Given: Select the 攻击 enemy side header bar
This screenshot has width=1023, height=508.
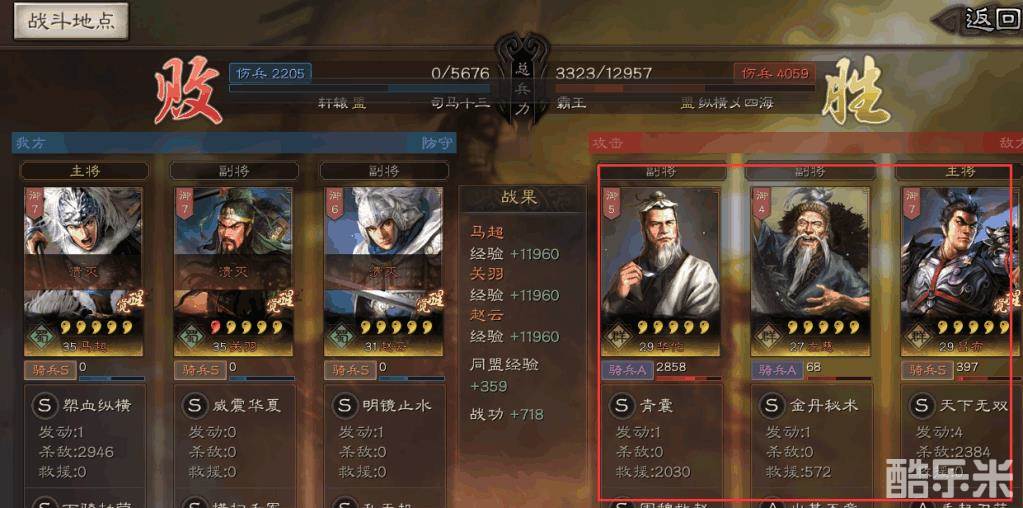Looking at the screenshot, I should point(806,142).
